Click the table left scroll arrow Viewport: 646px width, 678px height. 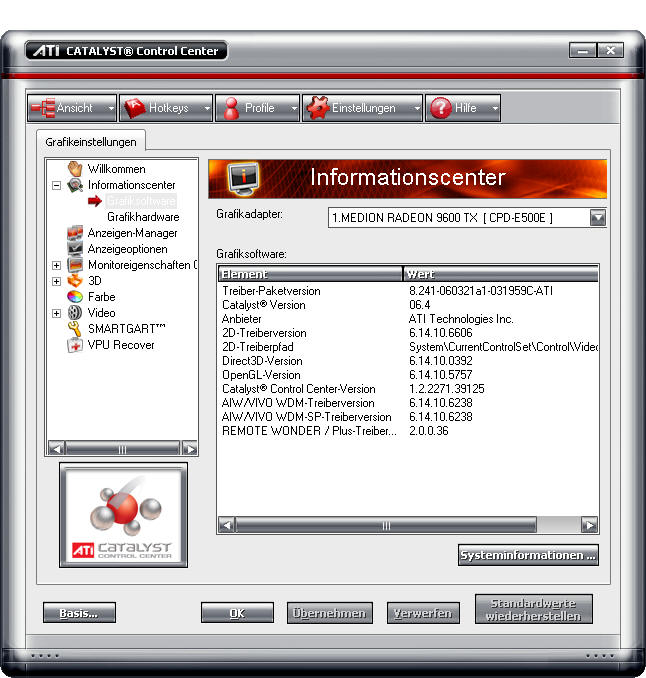pos(227,525)
